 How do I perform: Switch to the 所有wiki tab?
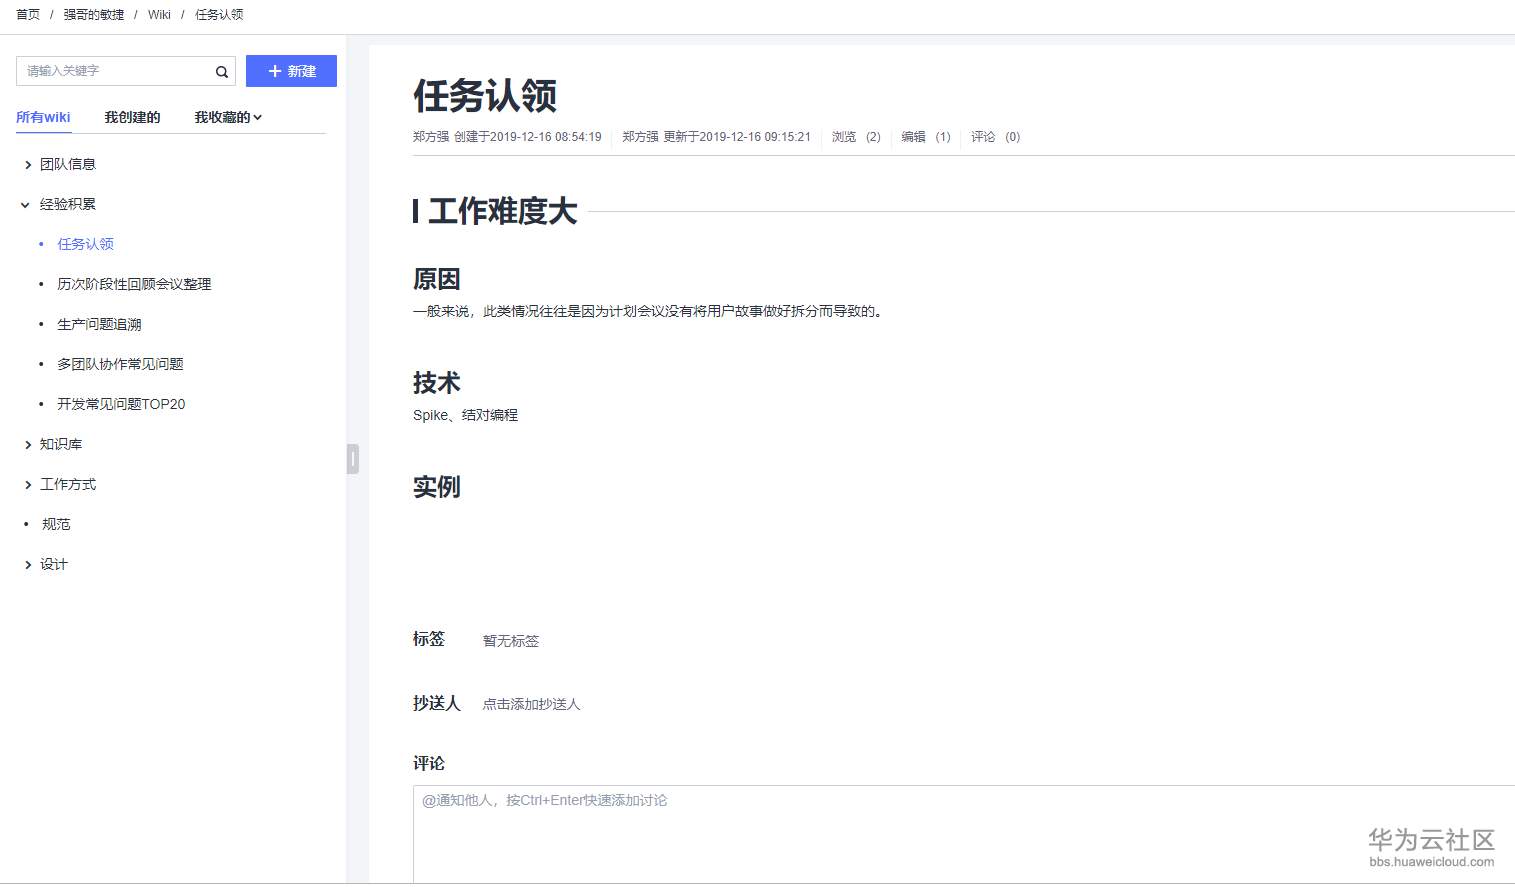43,117
